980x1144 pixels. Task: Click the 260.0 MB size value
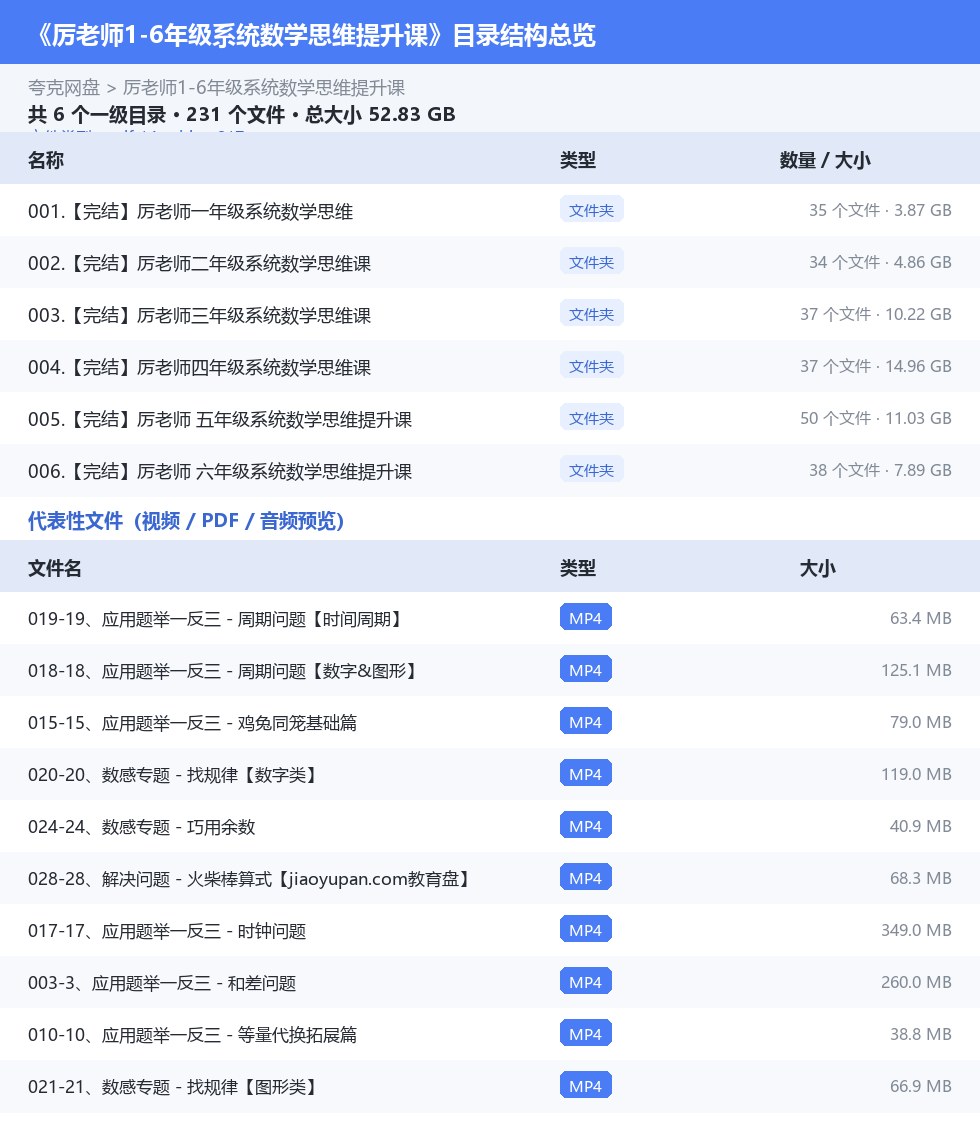(917, 982)
